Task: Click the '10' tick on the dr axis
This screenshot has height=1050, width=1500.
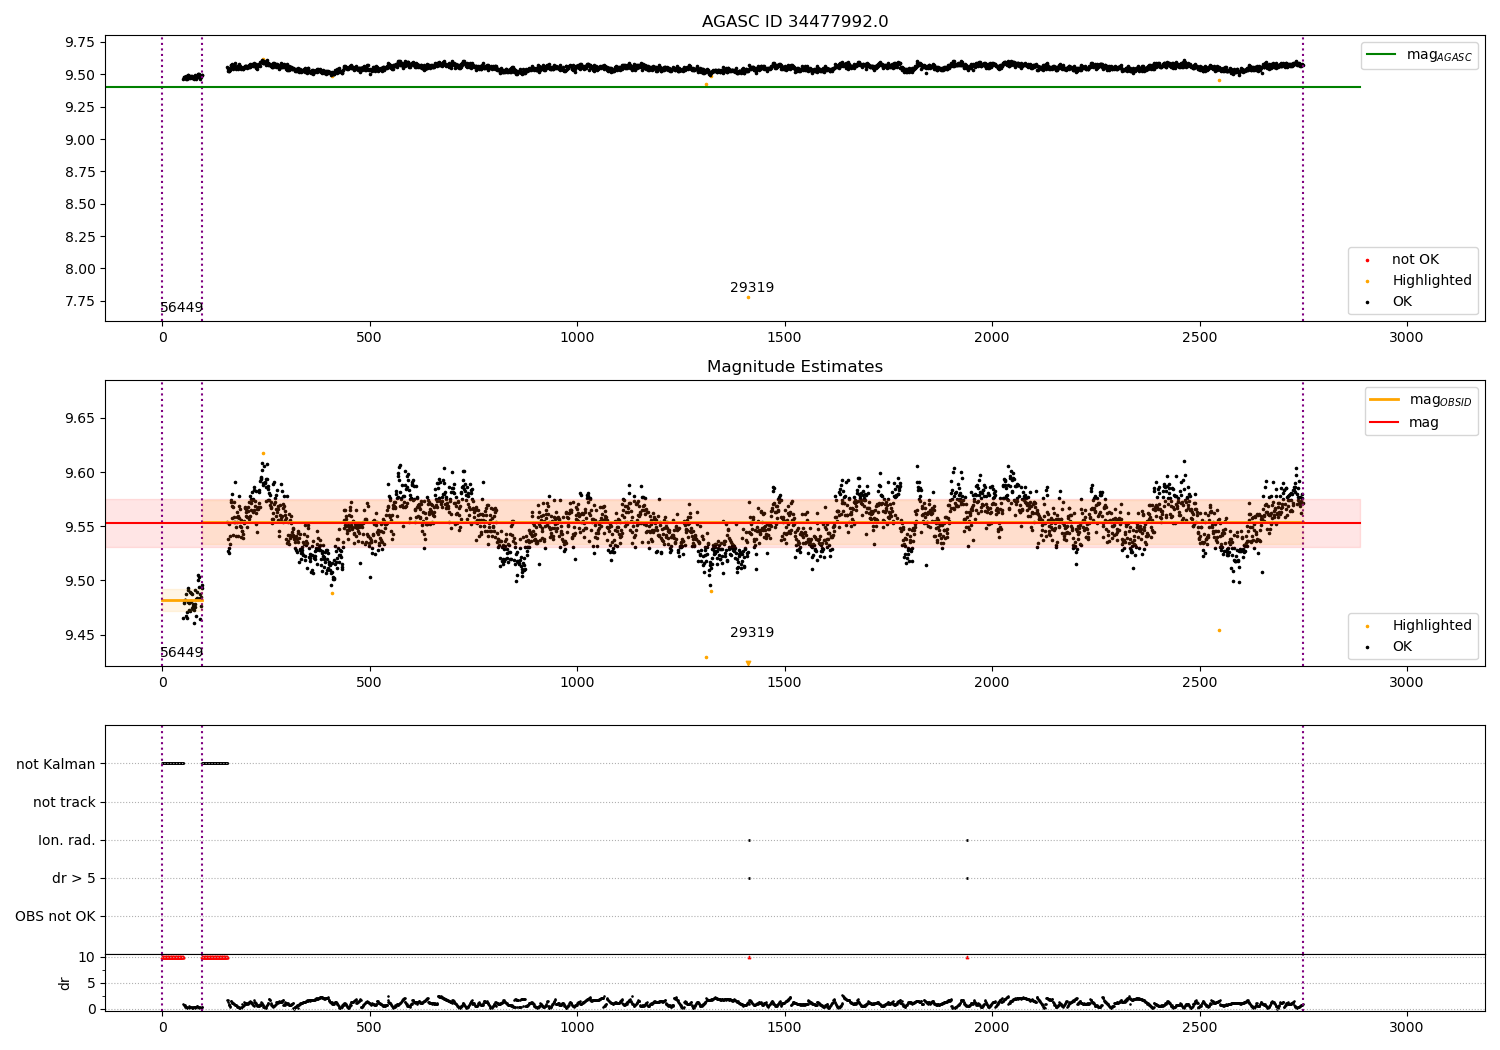Action: (x=87, y=957)
